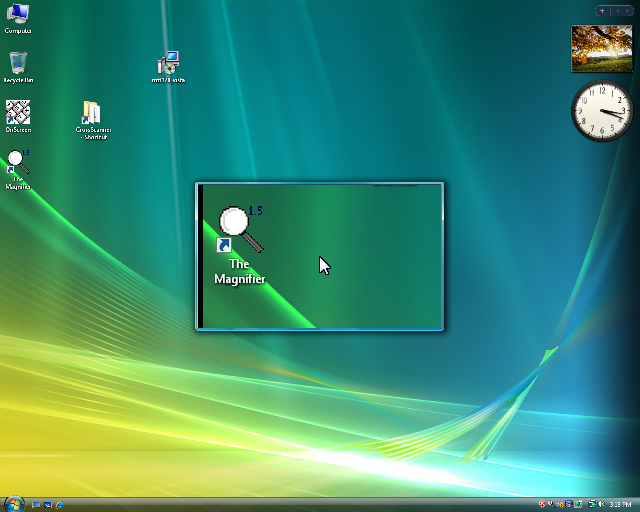This screenshot has height=512, width=640.
Task: Click the Show Desktop quick launch icon
Action: point(35,504)
